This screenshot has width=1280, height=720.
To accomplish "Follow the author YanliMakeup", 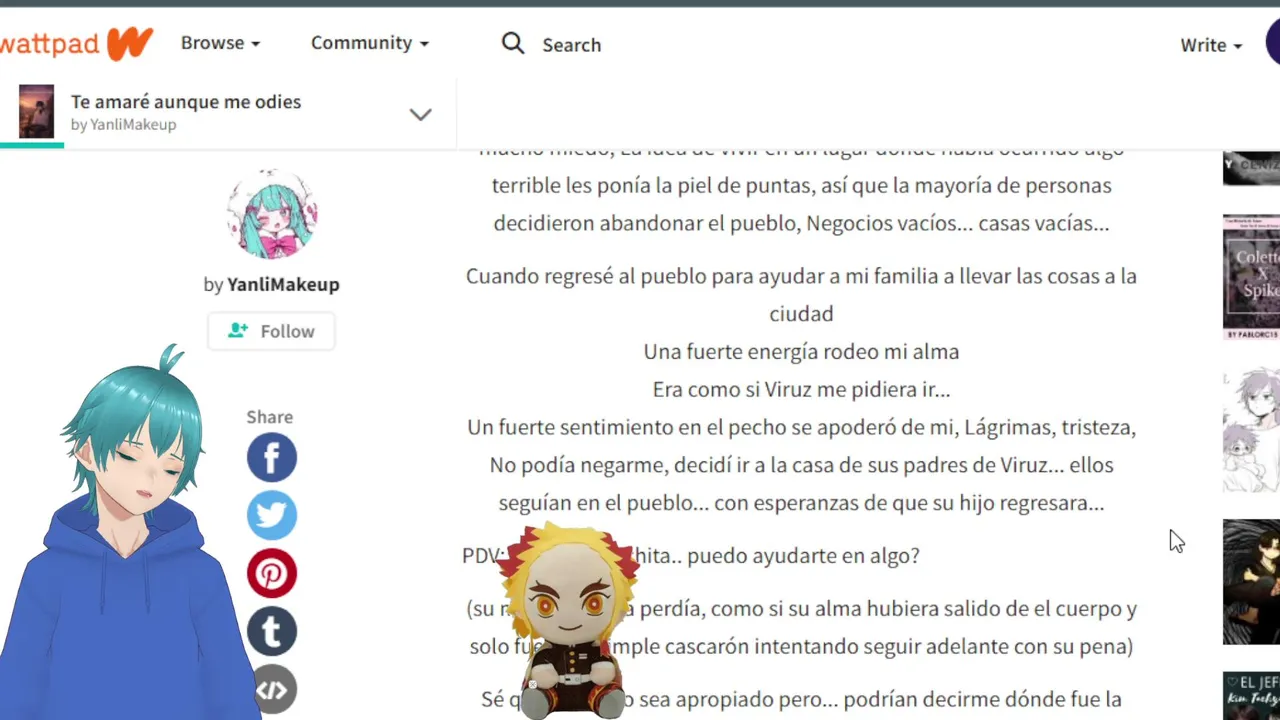I will (271, 331).
